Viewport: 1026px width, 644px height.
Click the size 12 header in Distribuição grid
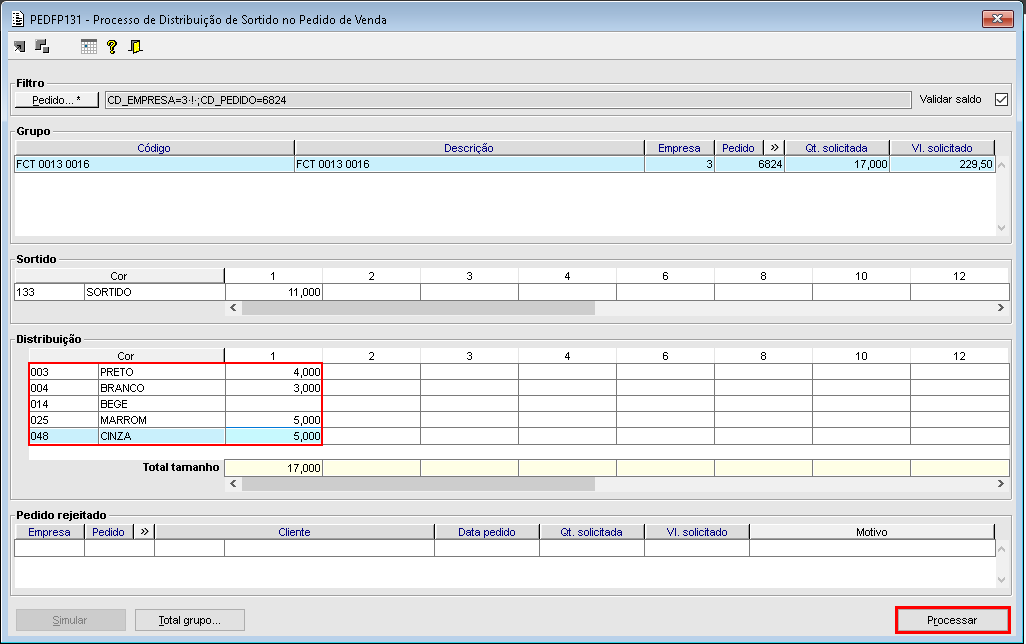point(959,356)
